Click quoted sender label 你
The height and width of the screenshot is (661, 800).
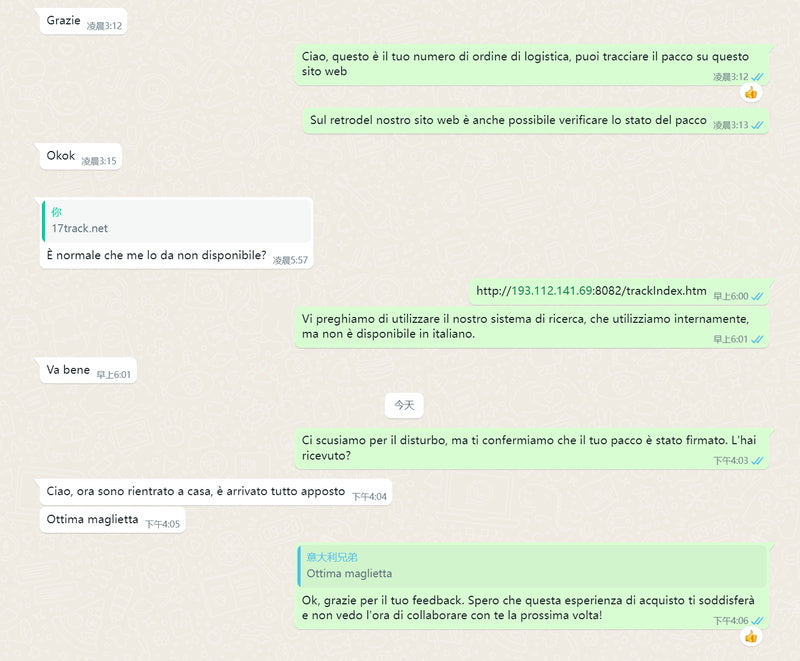(x=56, y=212)
